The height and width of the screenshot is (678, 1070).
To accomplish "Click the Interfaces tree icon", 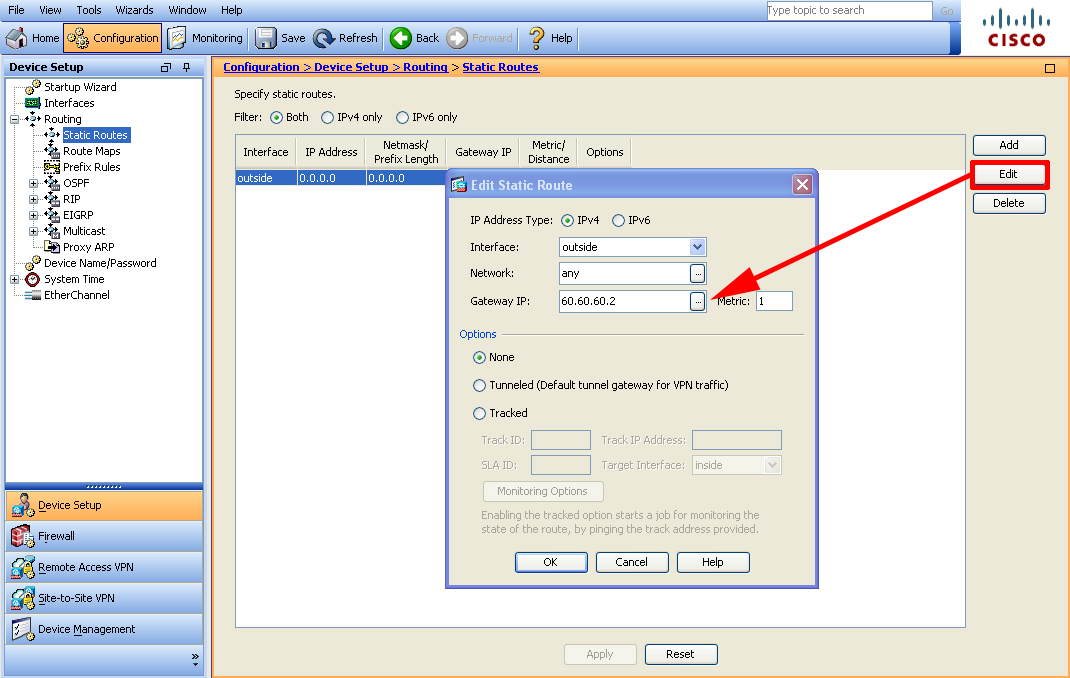I will 33,103.
